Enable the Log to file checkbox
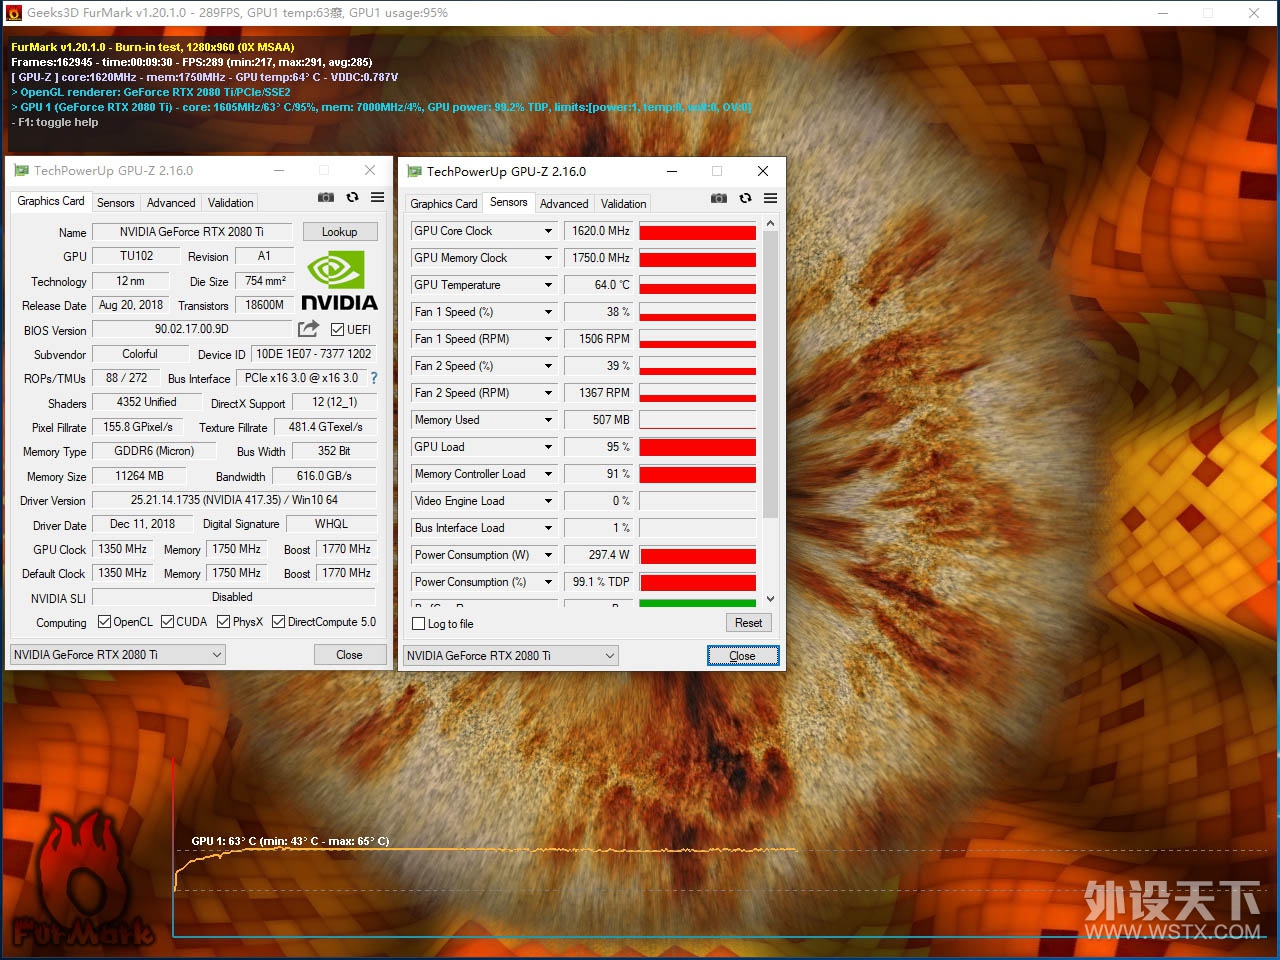Screen dimensions: 1280x960 (x=419, y=624)
